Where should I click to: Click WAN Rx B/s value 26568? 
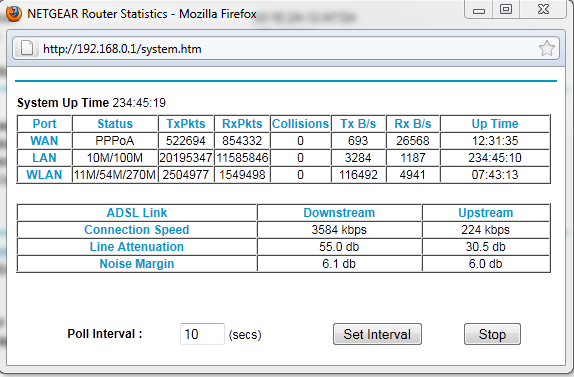click(x=413, y=141)
